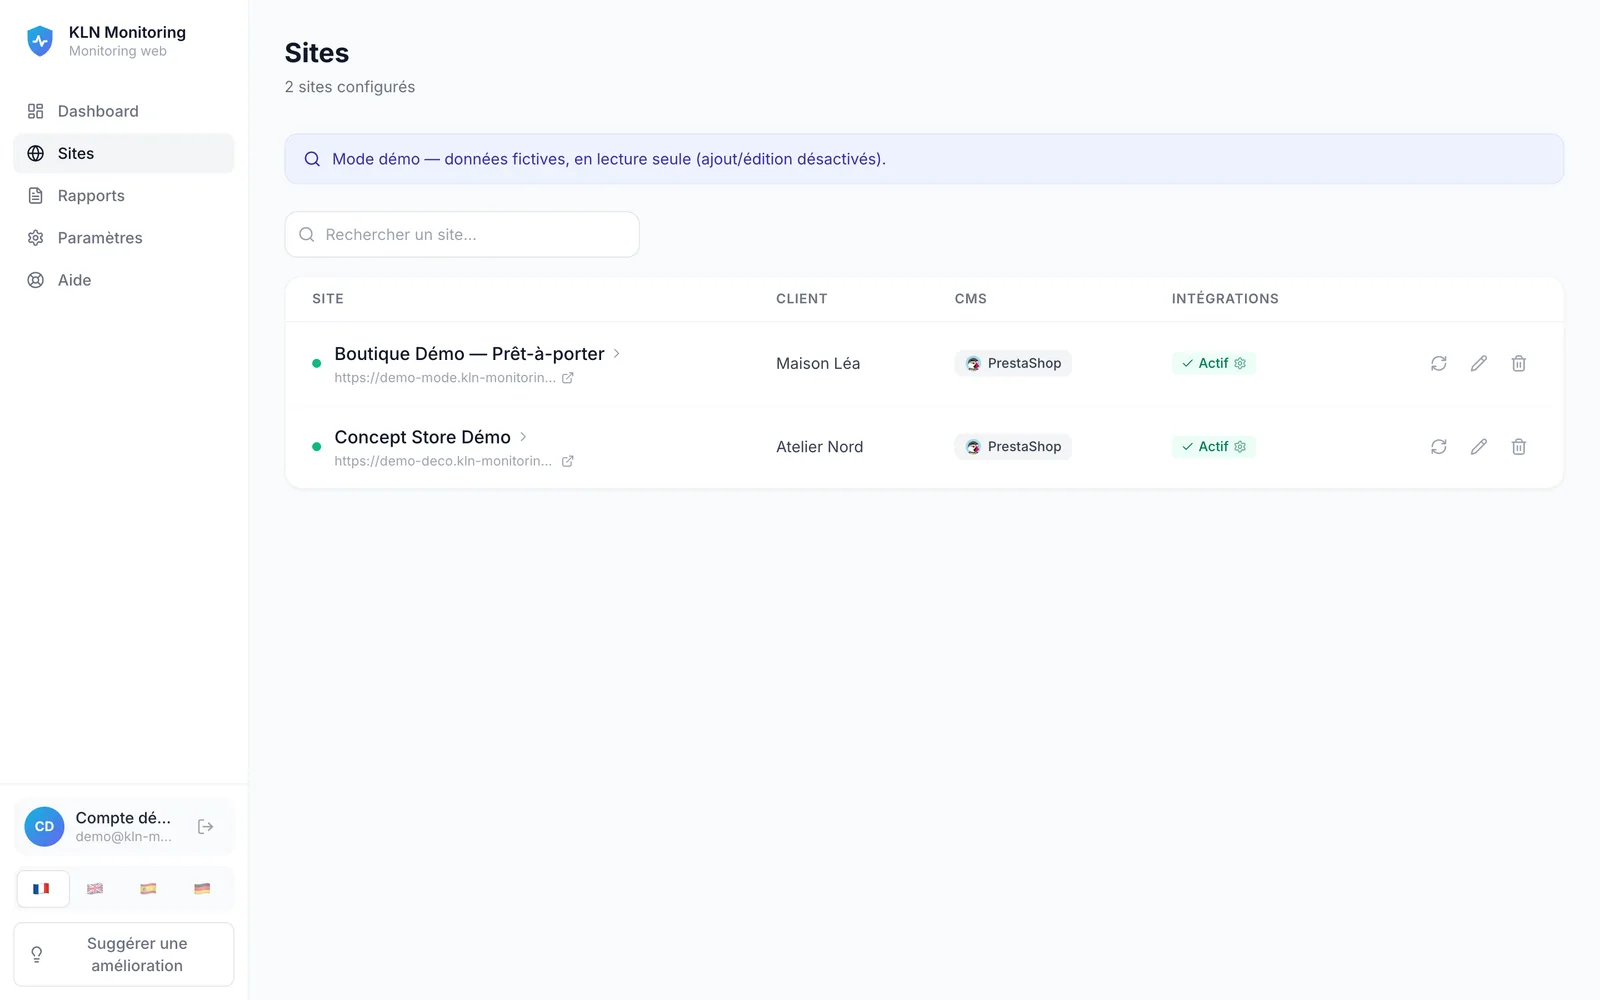Viewport: 1600px width, 1000px height.
Task: Click PrestaShop badge in Maison Léa row
Action: pos(1013,363)
